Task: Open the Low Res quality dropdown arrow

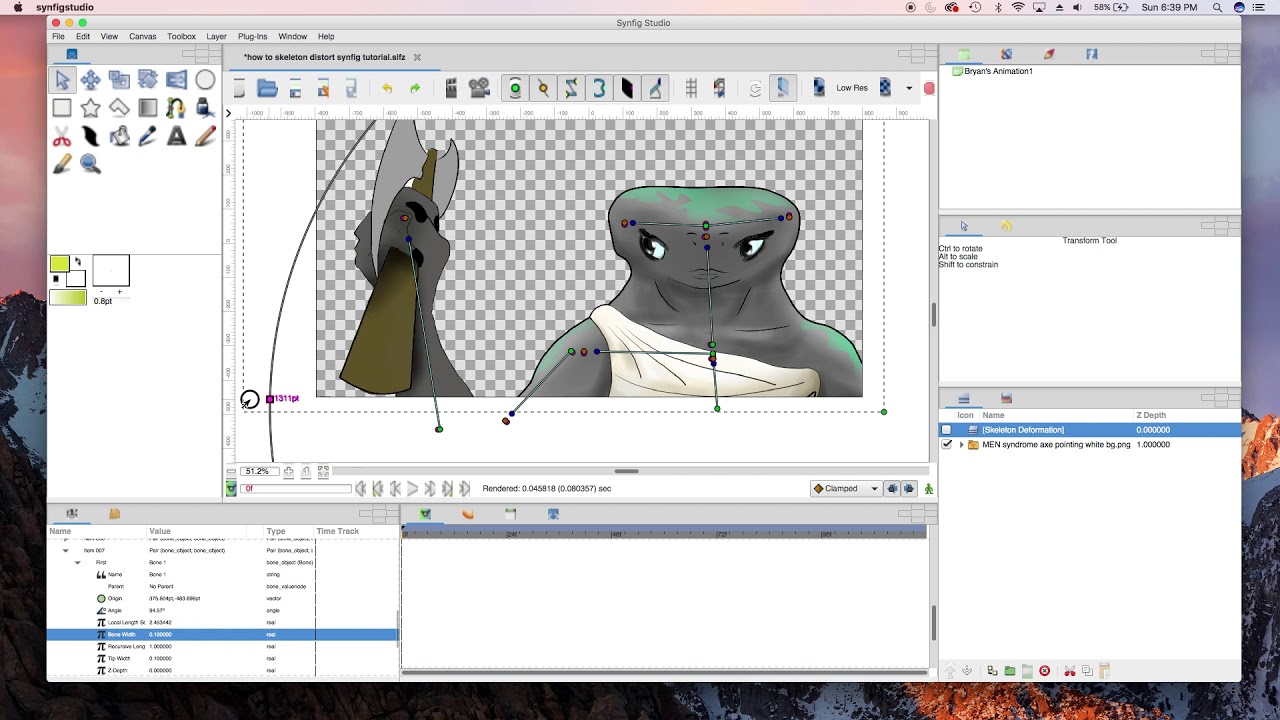Action: point(909,88)
